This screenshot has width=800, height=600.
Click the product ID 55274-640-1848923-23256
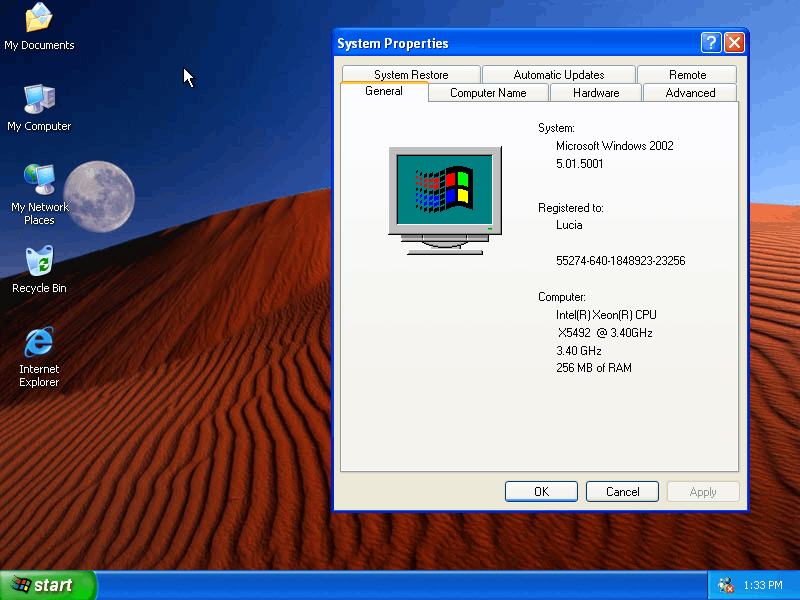(620, 261)
